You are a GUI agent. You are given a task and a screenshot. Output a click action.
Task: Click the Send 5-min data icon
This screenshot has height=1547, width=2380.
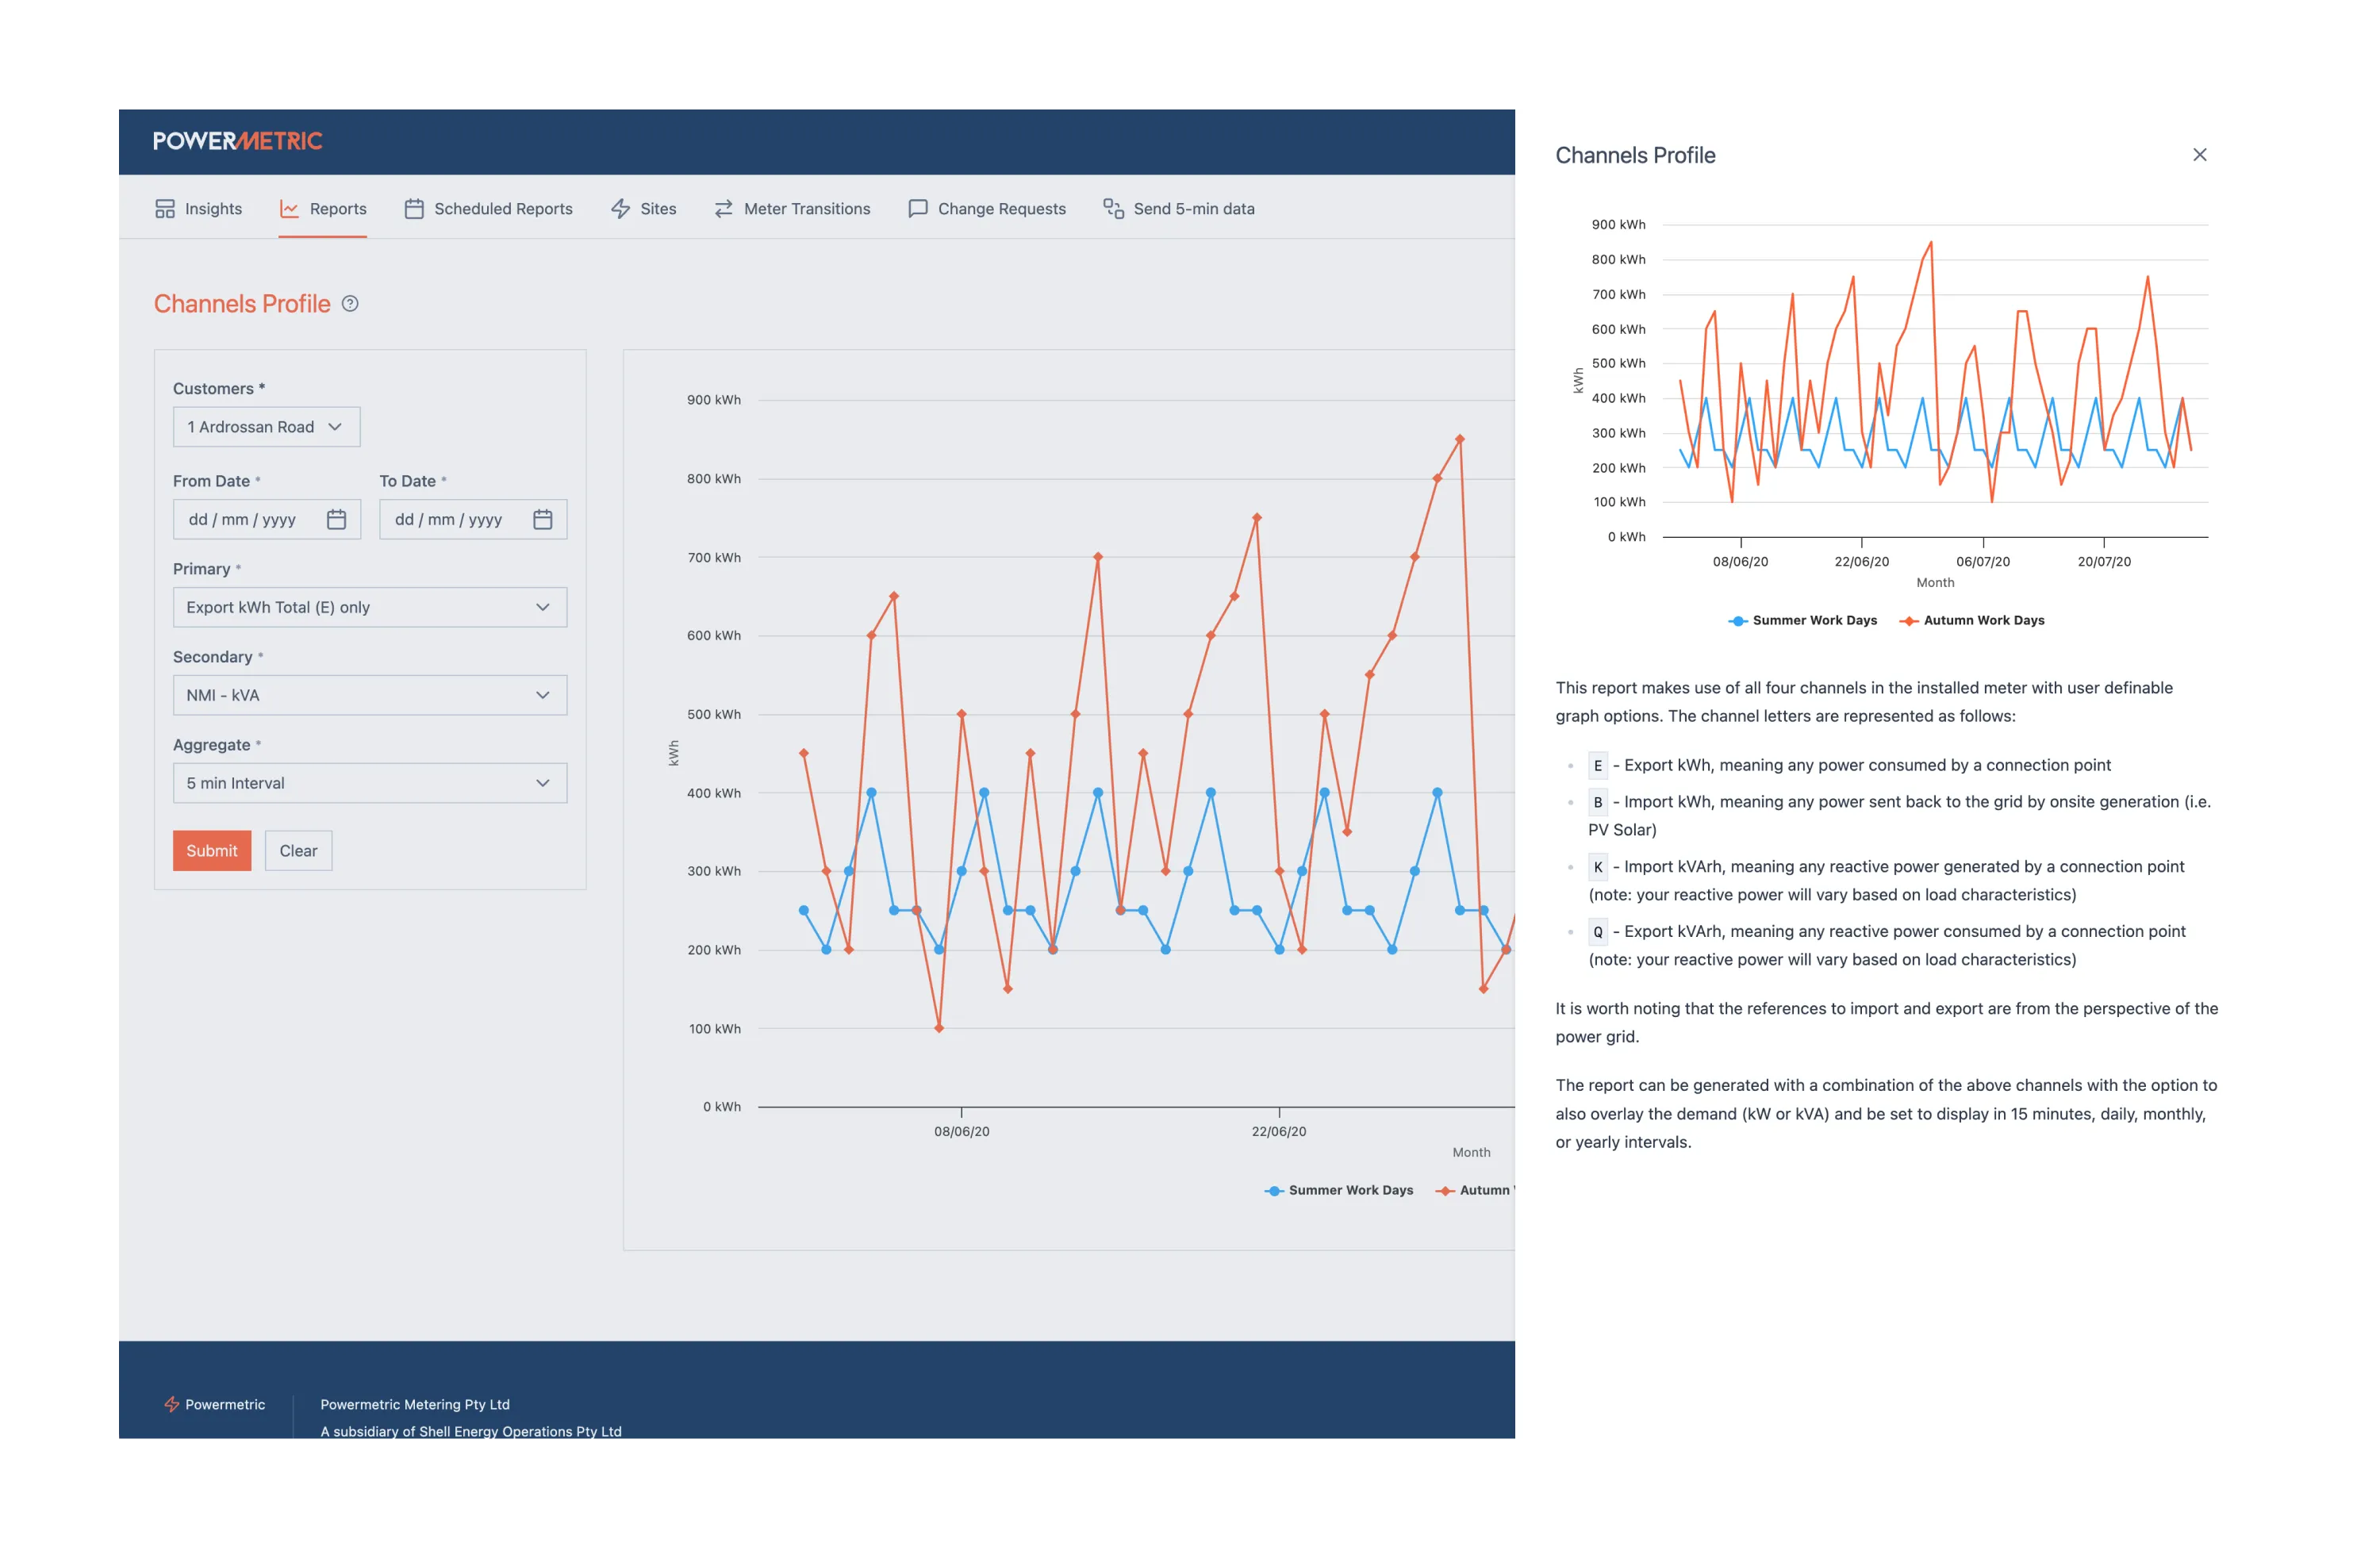pos(1113,209)
